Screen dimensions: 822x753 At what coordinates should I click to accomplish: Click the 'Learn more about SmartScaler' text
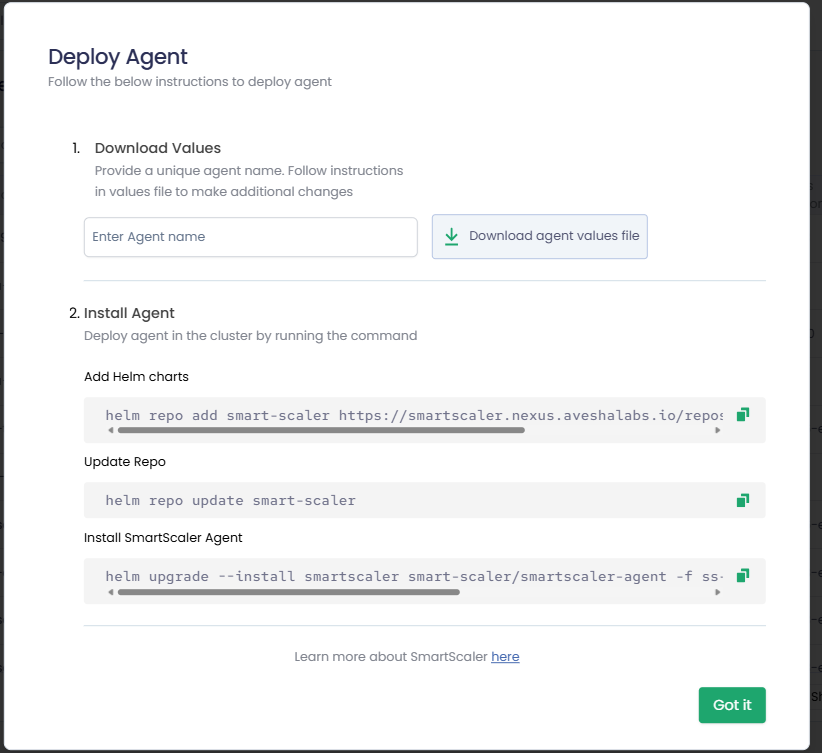(x=391, y=657)
